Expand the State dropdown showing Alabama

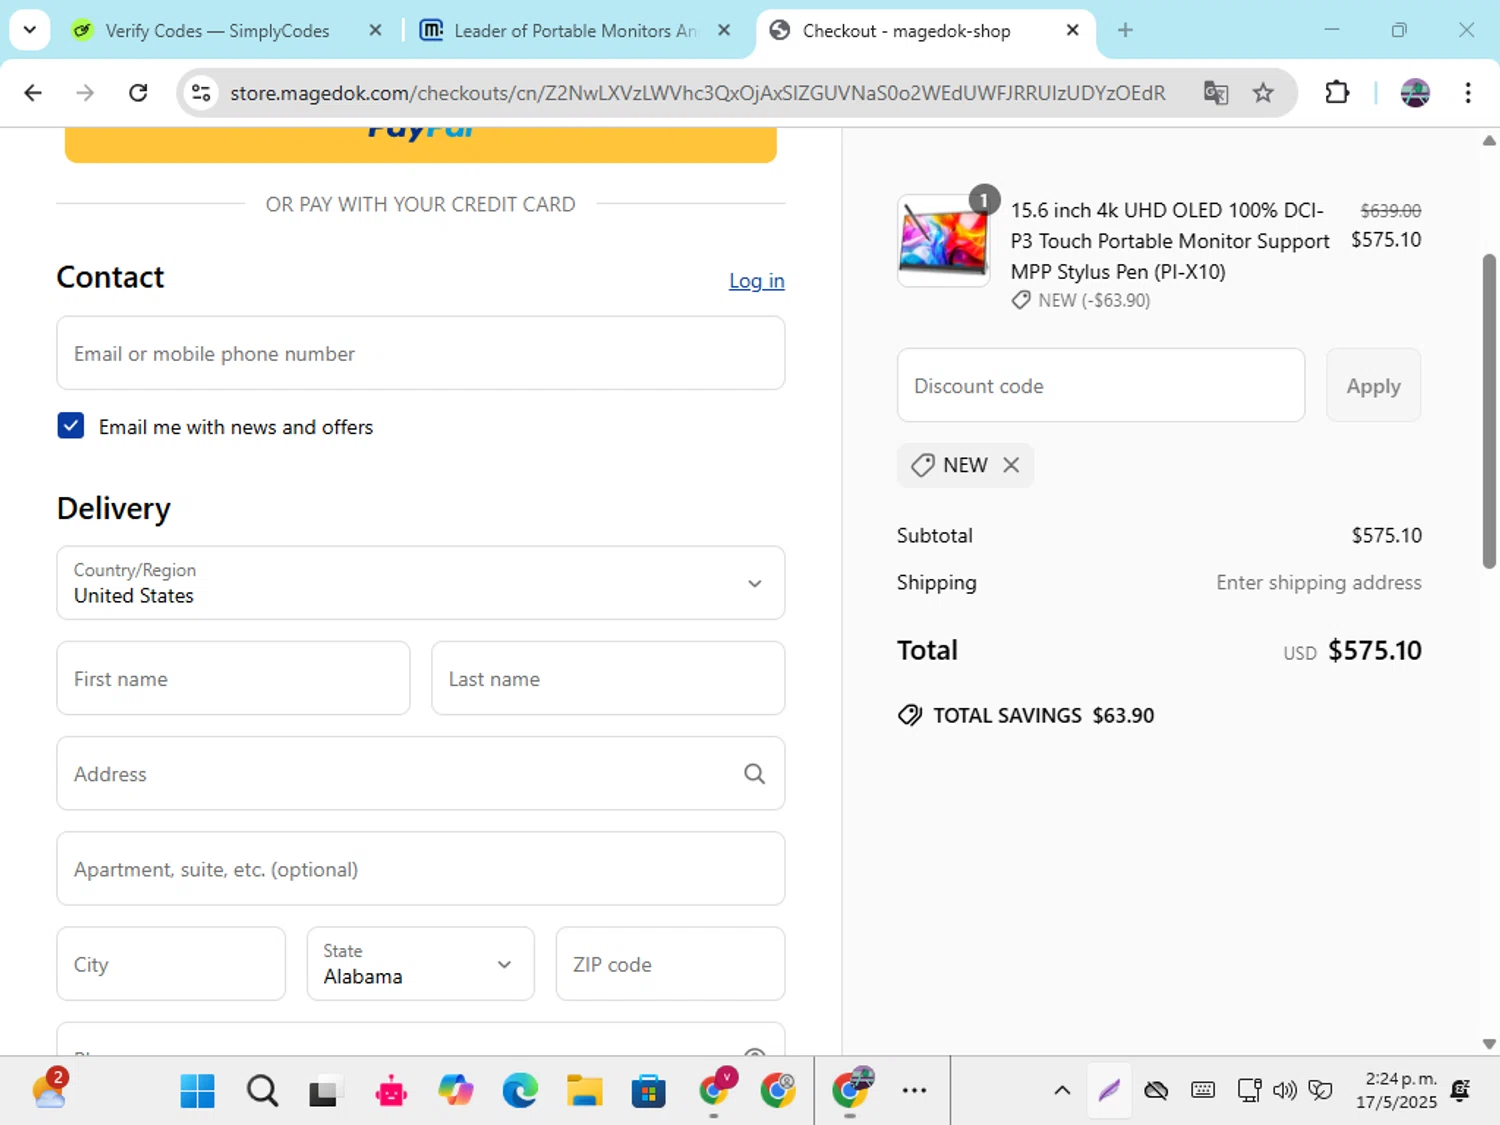[420, 964]
